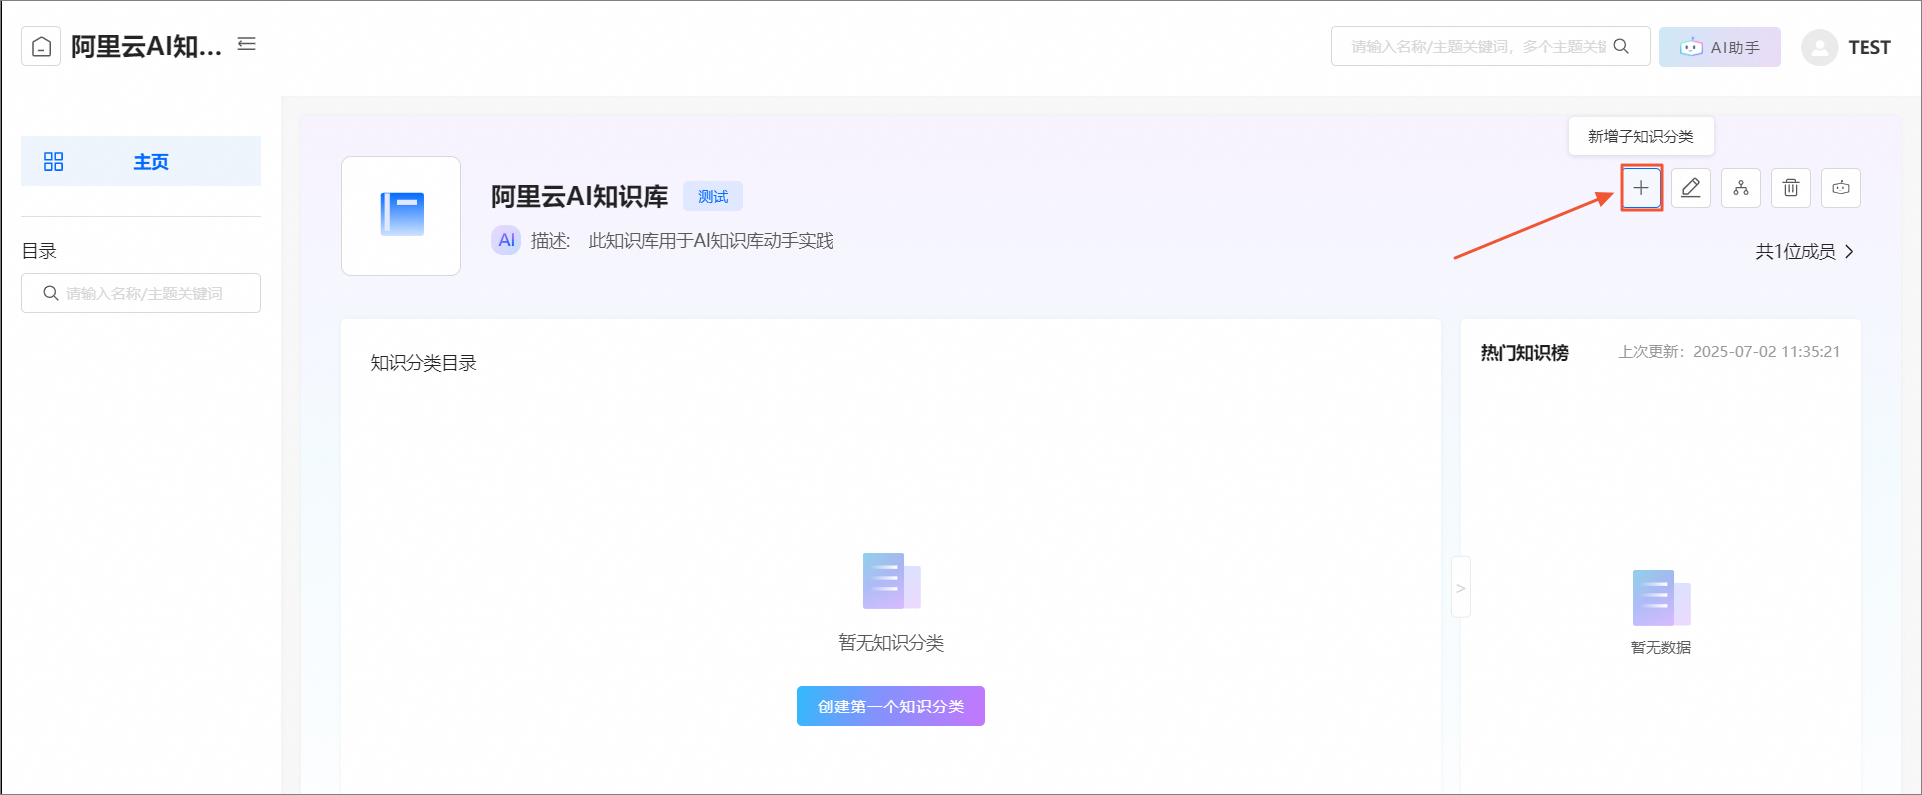1922x795 pixels.
Task: Click the home icon beside the title
Action: coord(41,46)
